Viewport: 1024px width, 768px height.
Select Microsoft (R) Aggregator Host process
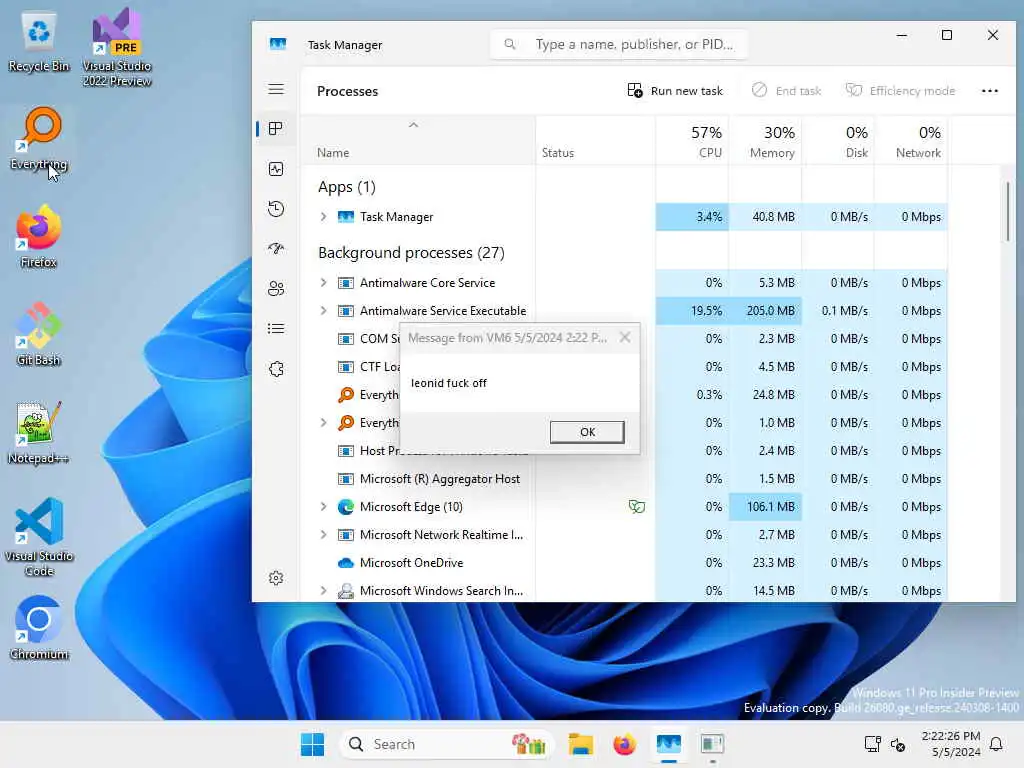(x=440, y=479)
